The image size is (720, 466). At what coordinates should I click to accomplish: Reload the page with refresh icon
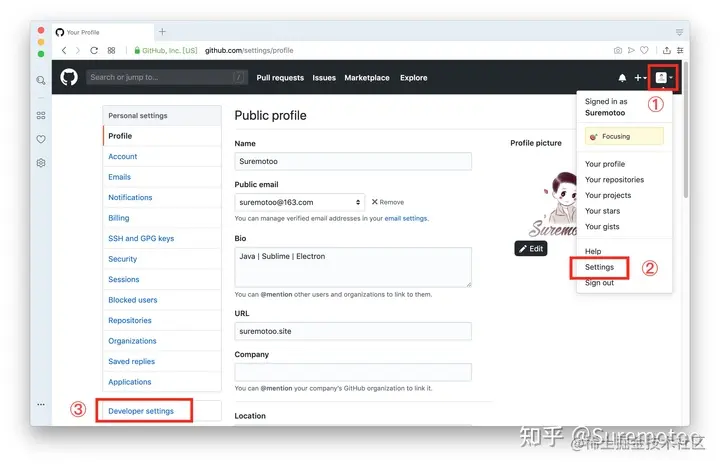point(94,50)
